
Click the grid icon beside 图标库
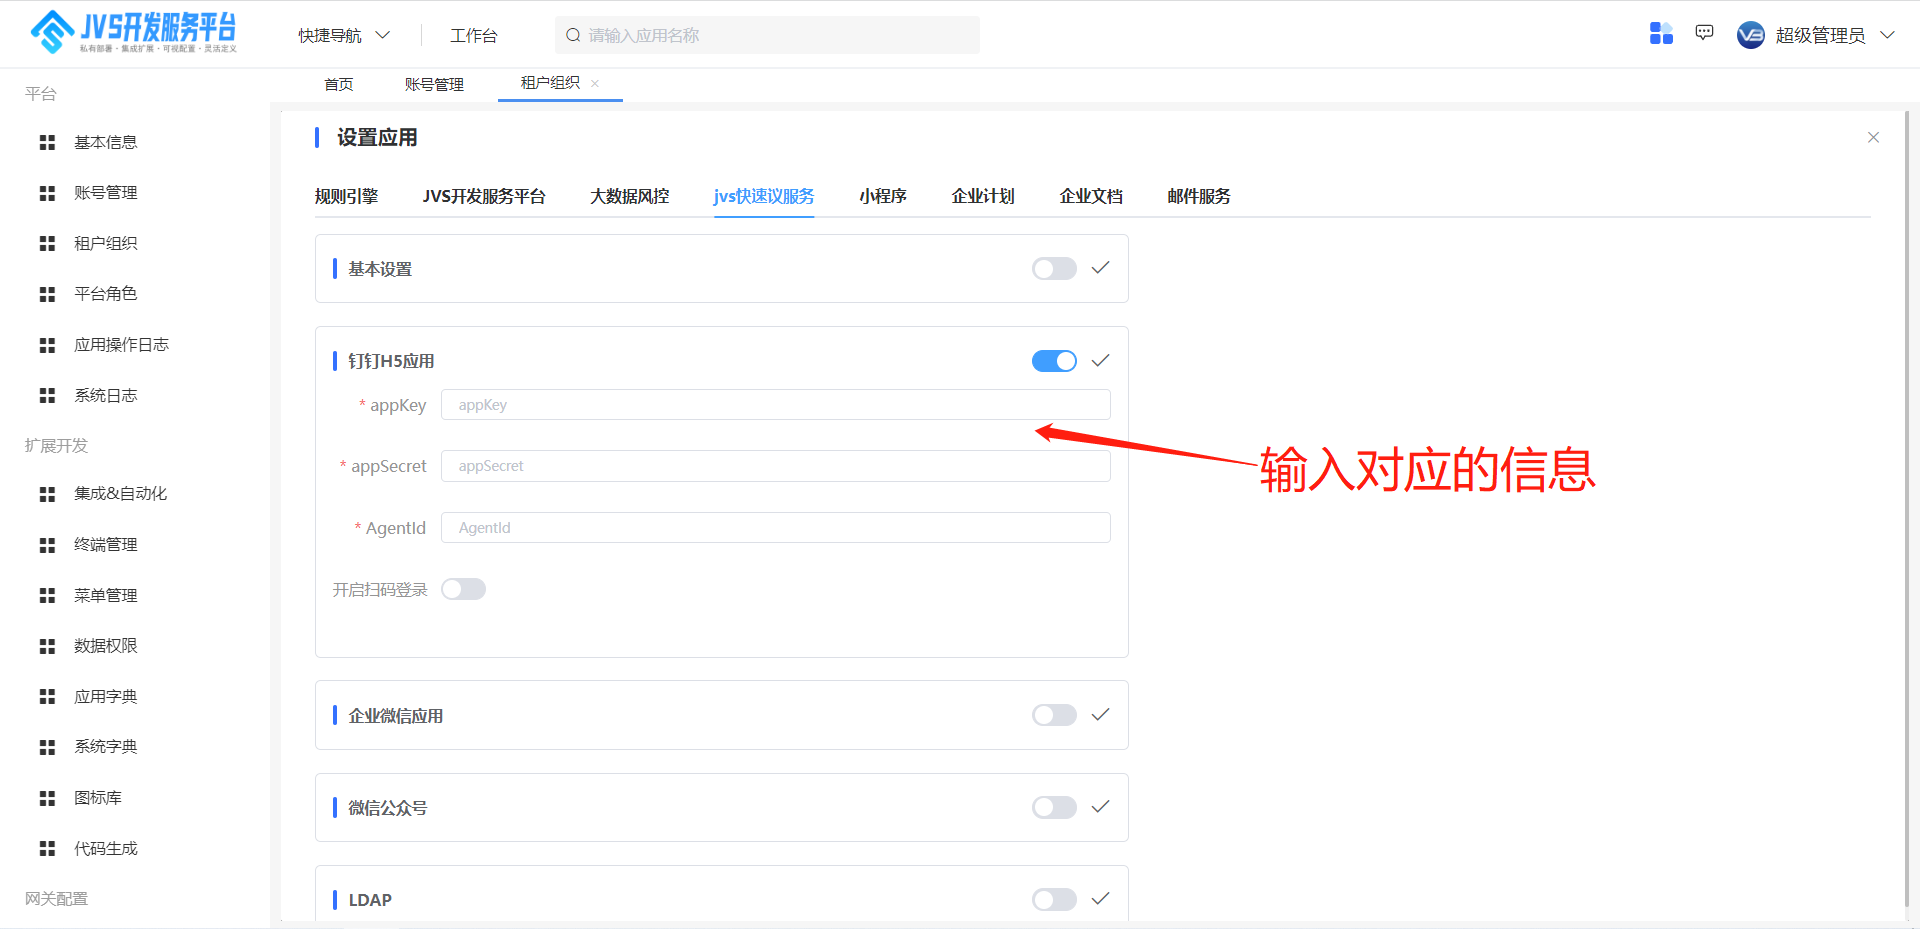coord(47,798)
